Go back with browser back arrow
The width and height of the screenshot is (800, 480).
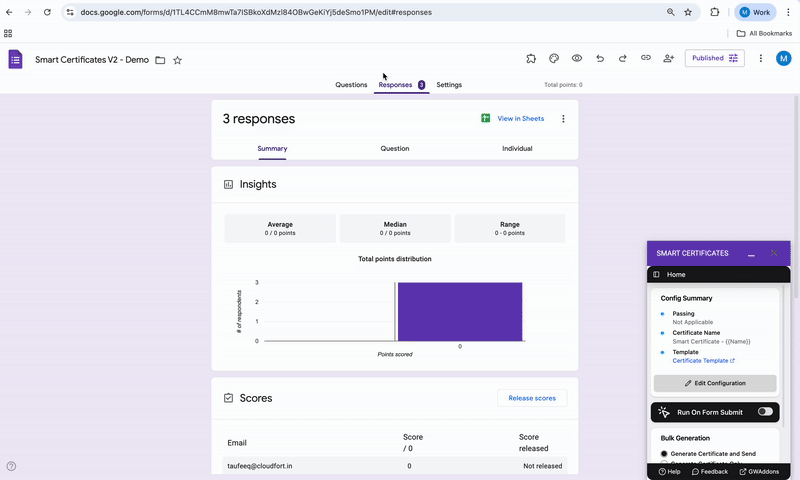pos(9,12)
